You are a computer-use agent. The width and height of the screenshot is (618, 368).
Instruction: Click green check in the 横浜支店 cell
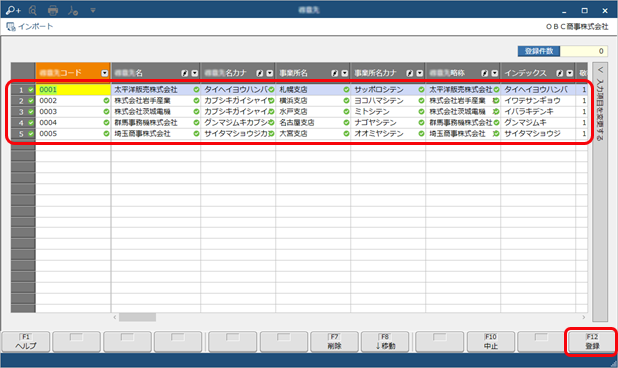(x=346, y=101)
